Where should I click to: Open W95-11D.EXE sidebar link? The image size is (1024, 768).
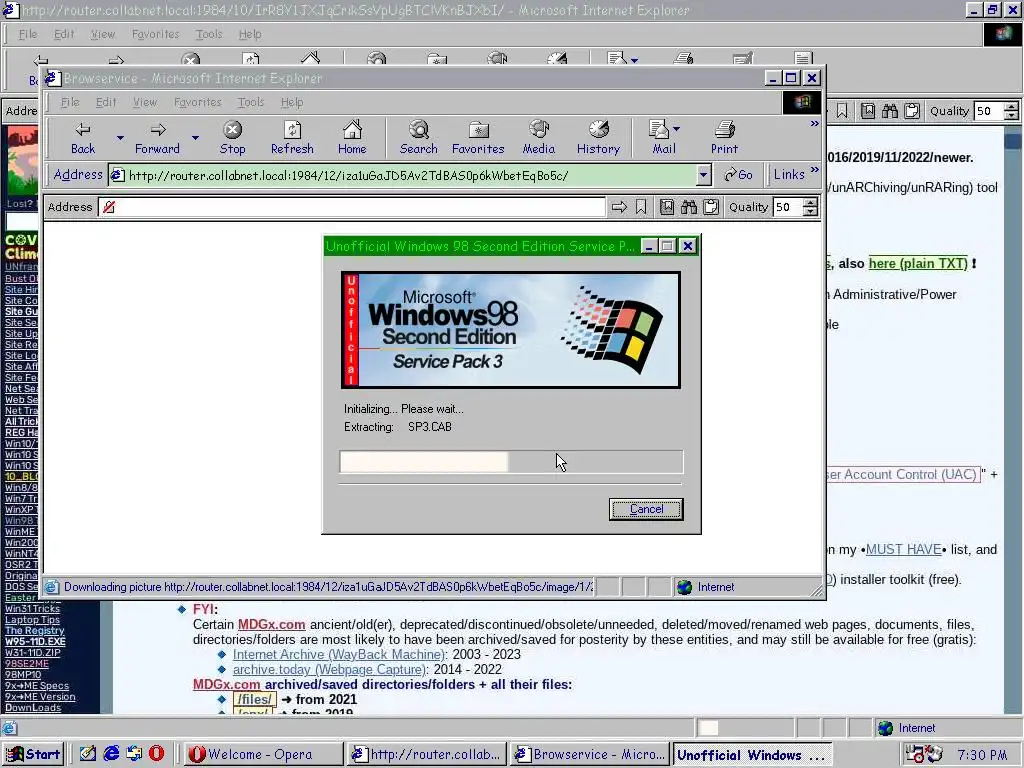(35, 641)
